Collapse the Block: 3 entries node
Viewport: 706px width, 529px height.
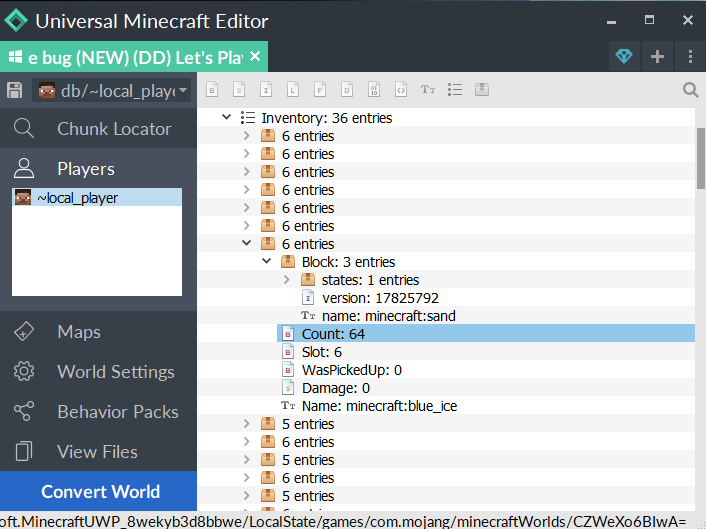pyautogui.click(x=267, y=262)
